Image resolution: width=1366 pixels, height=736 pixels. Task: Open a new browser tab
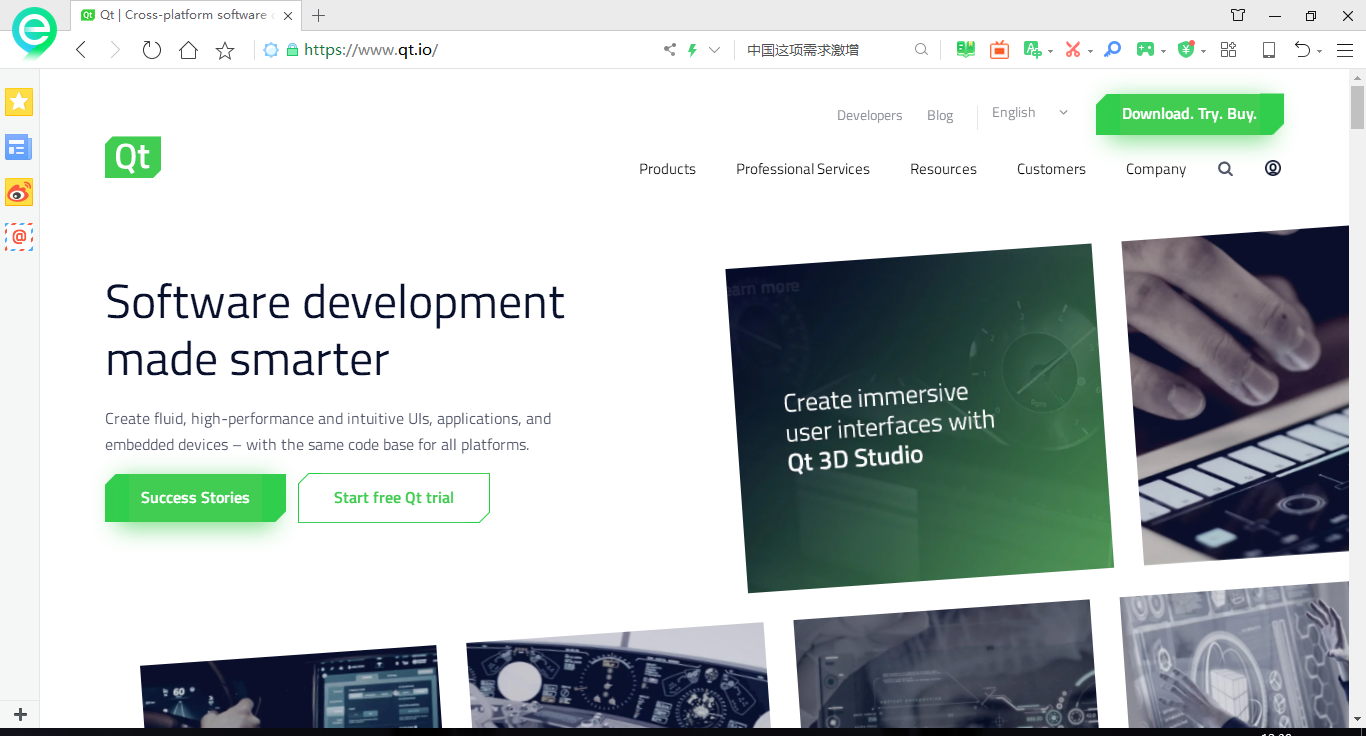319,15
